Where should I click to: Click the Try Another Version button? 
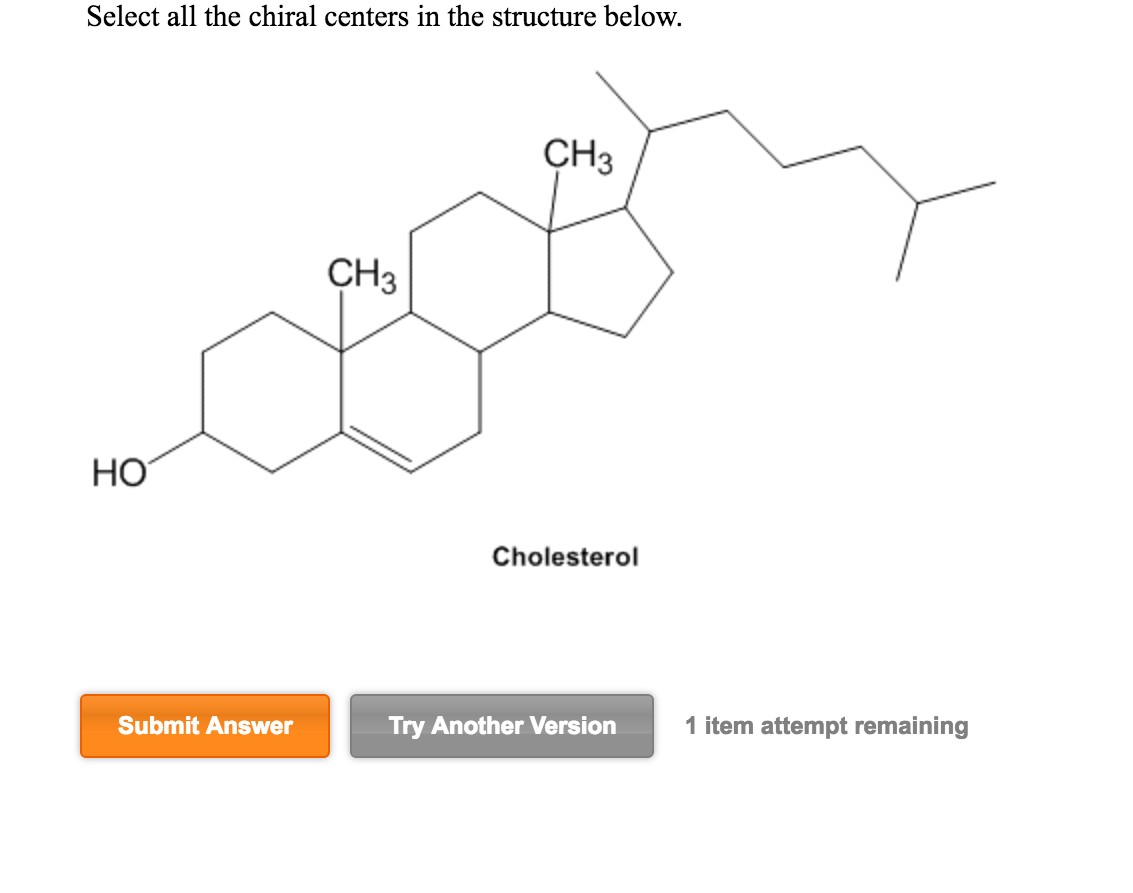point(501,726)
